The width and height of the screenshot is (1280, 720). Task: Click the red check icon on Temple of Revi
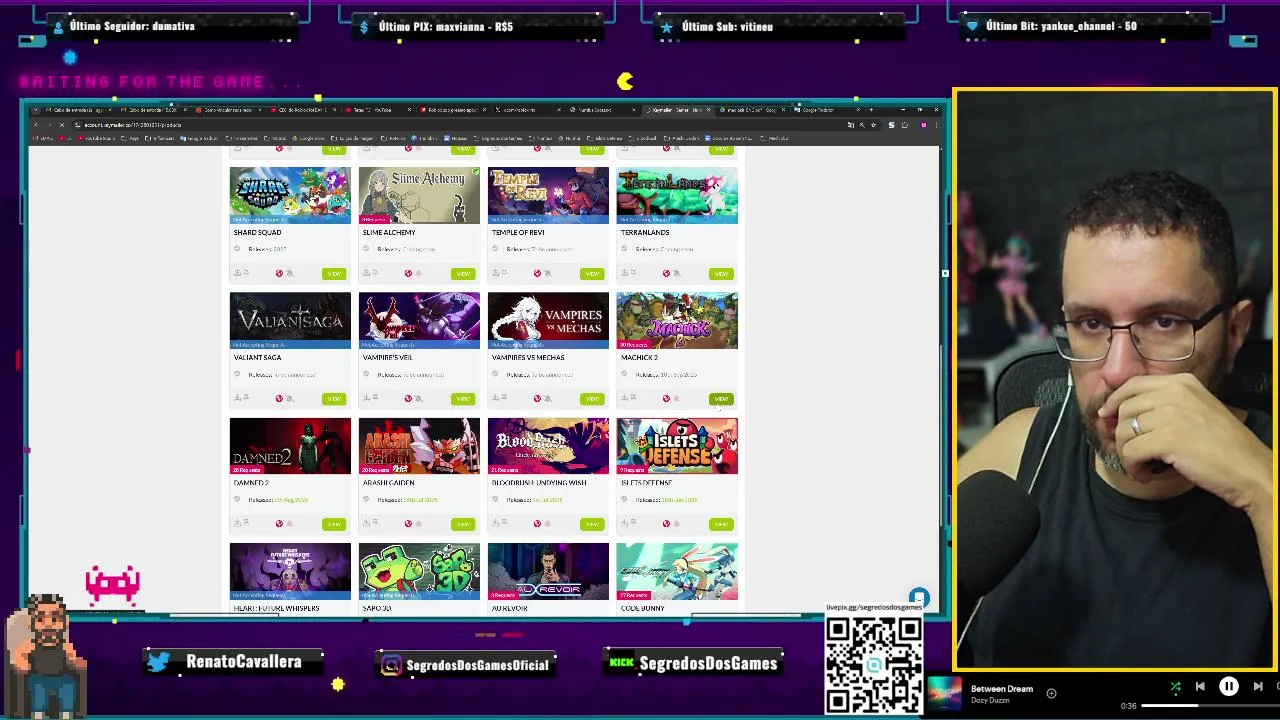[x=537, y=273]
